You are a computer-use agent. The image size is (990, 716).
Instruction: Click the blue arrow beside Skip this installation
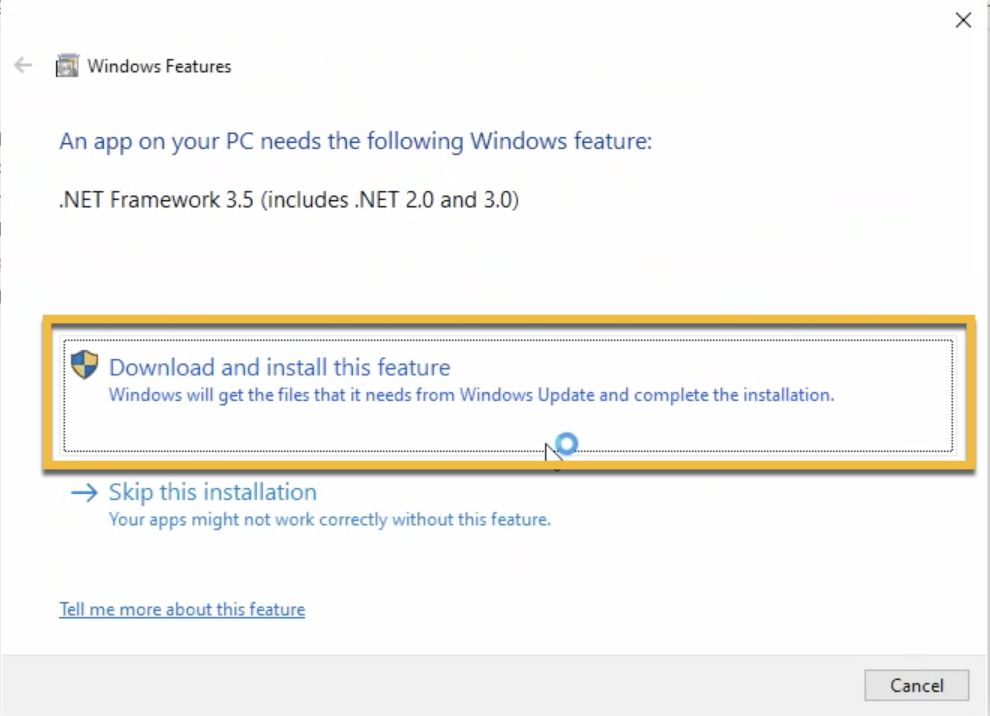85,492
